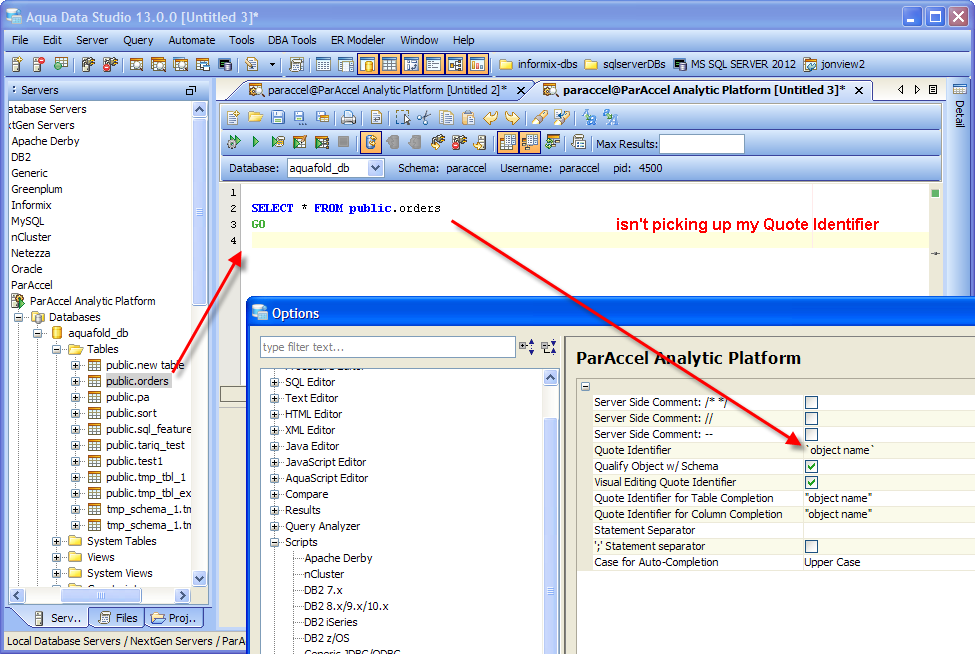Click the Execute icon with double green arrows
This screenshot has width=975, height=654.
[234, 142]
